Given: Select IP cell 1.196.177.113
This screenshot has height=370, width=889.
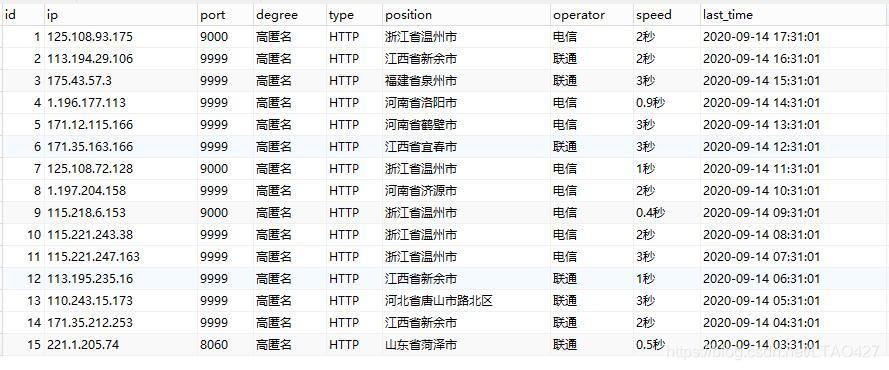Looking at the screenshot, I should pyautogui.click(x=86, y=103).
